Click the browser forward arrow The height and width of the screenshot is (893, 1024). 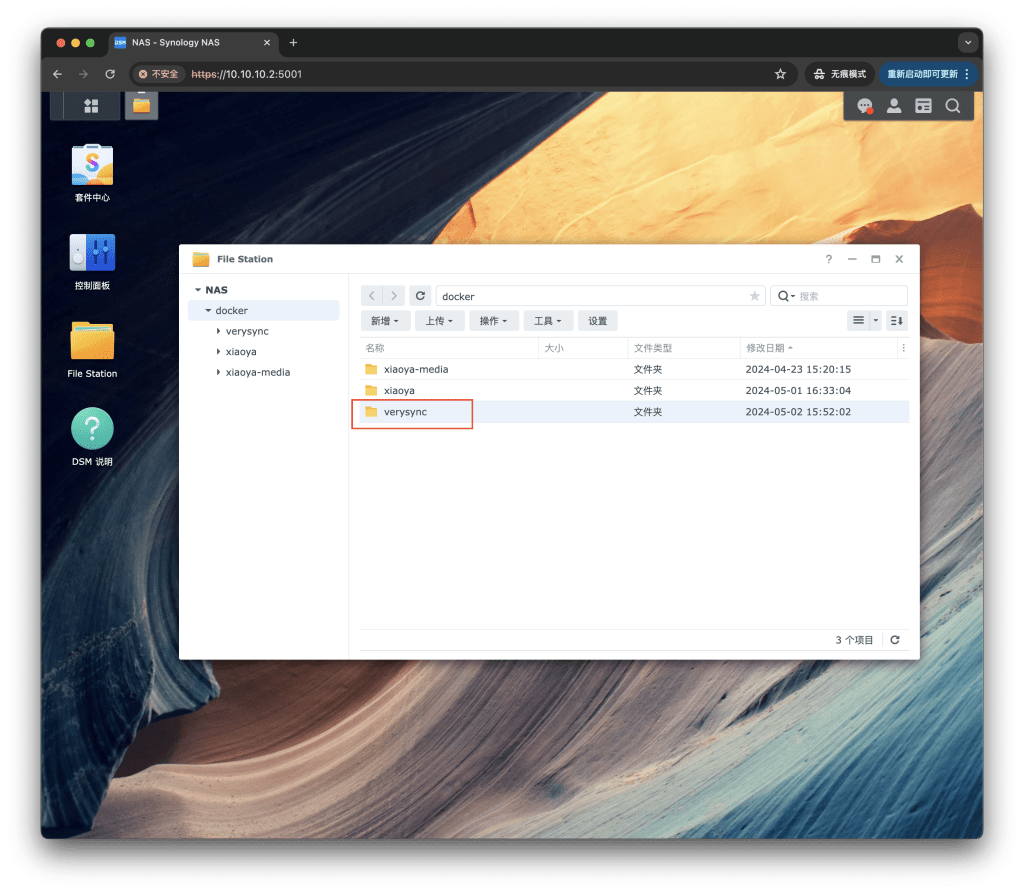(x=83, y=74)
